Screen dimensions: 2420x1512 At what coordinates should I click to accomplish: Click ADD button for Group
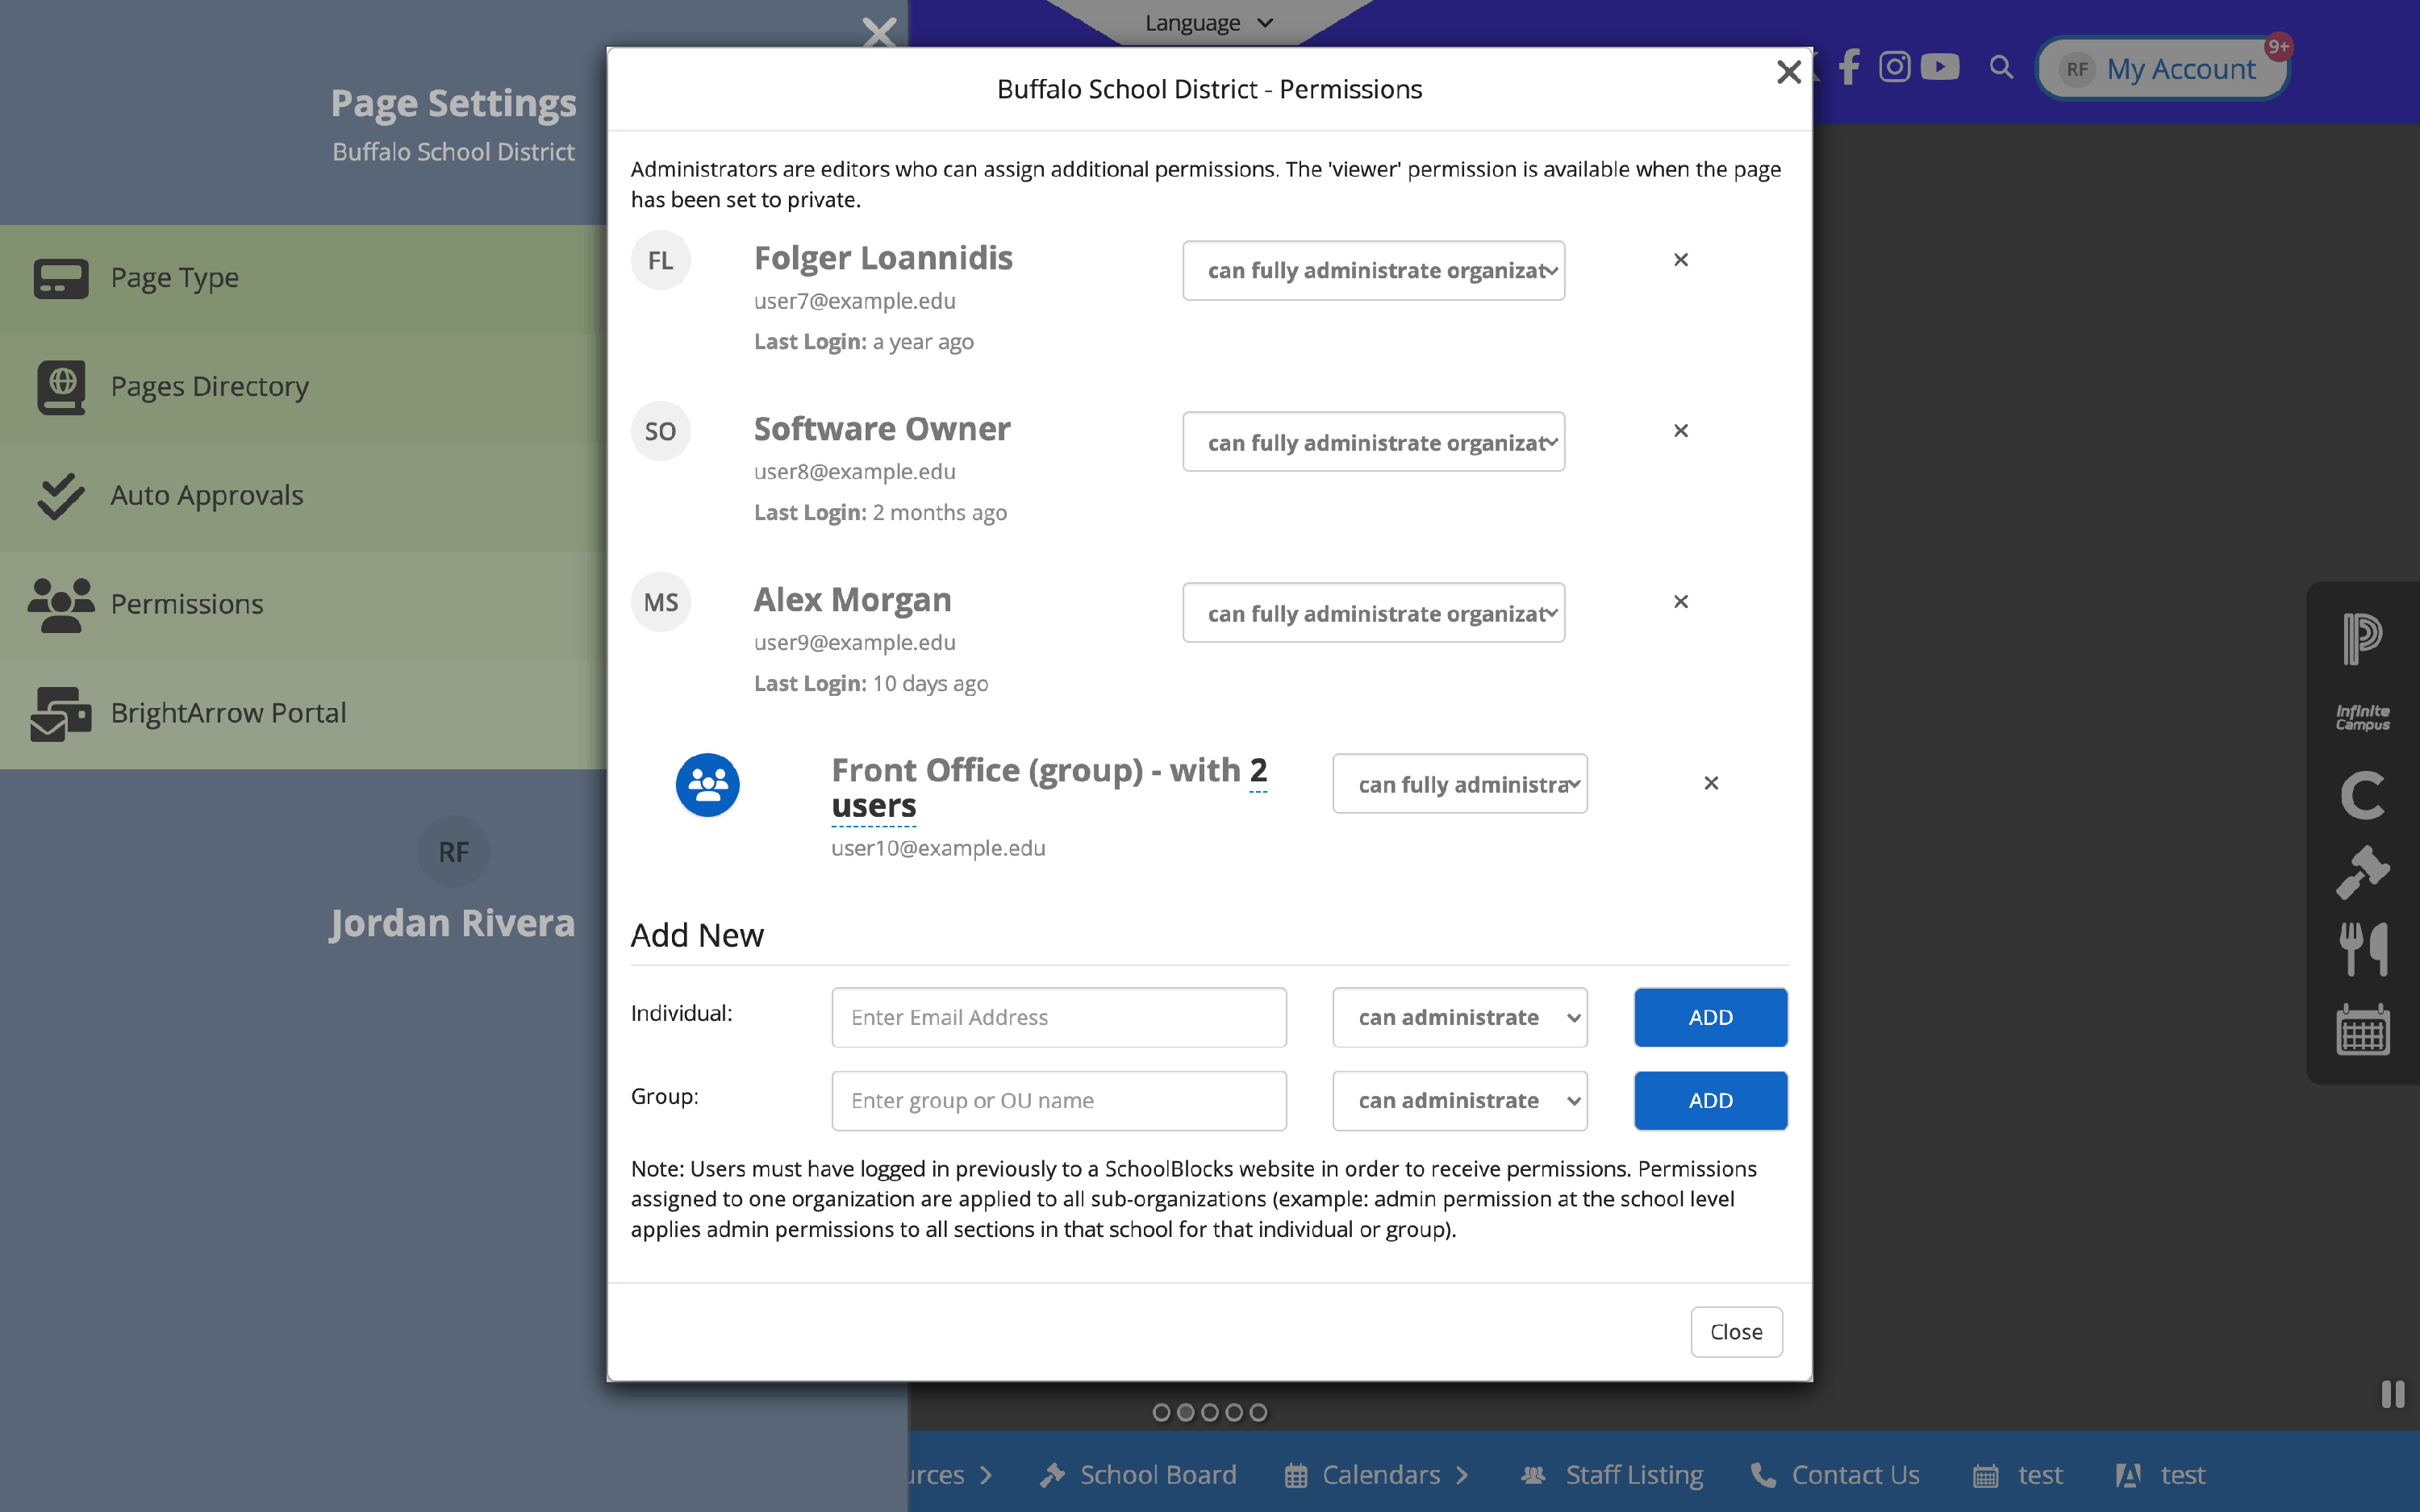pyautogui.click(x=1711, y=1101)
